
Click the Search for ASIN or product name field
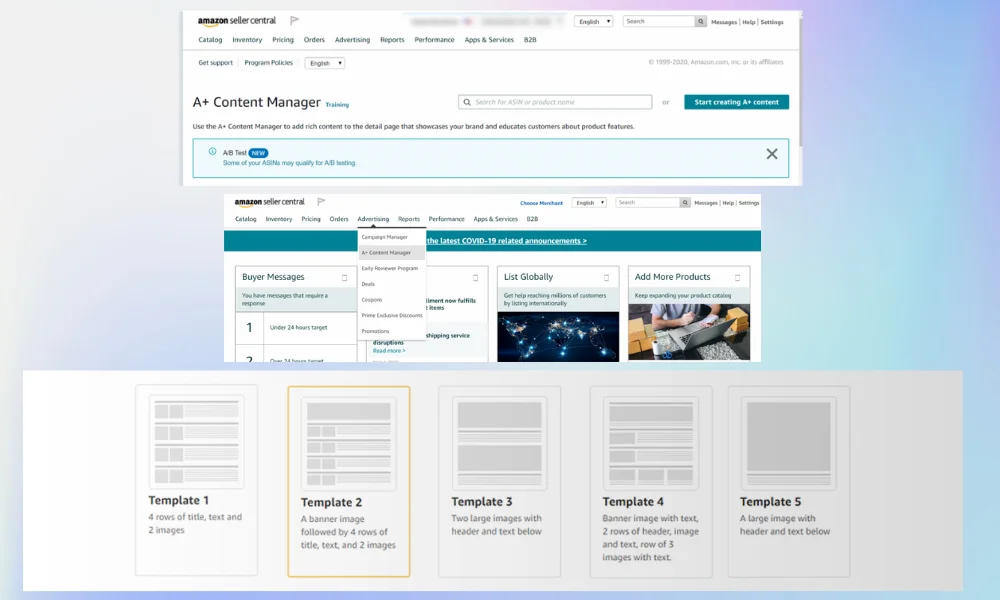tap(555, 102)
